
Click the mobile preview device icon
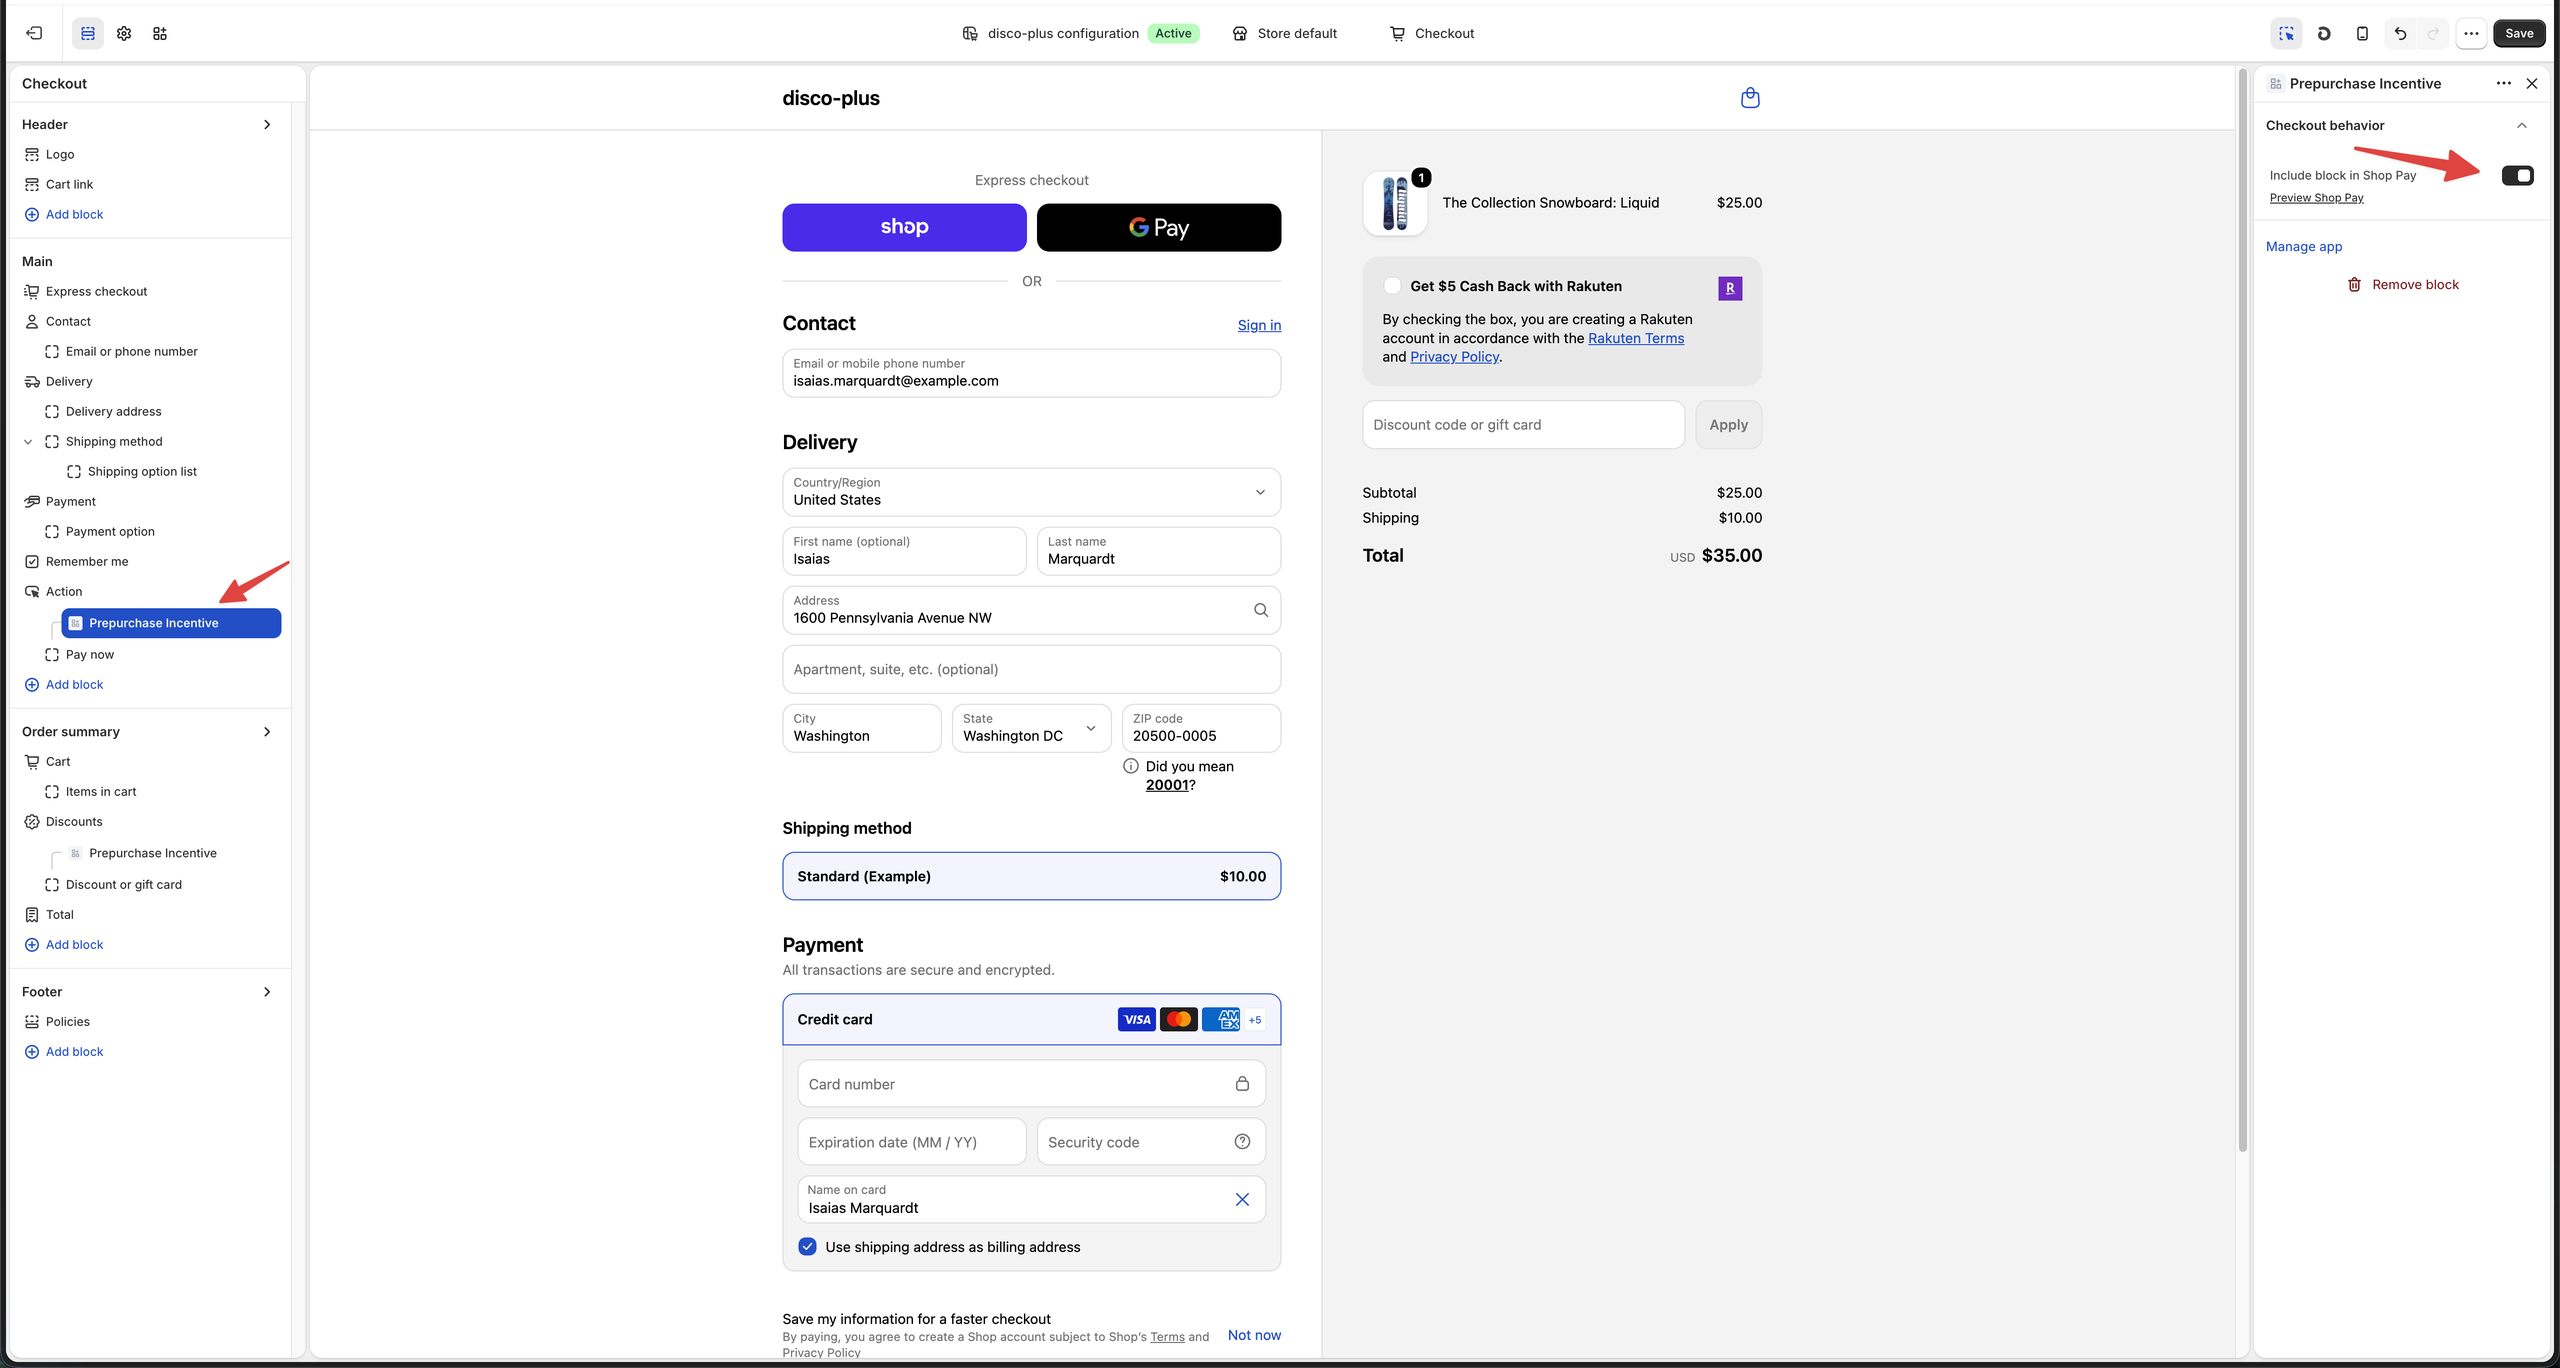pyautogui.click(x=2362, y=33)
